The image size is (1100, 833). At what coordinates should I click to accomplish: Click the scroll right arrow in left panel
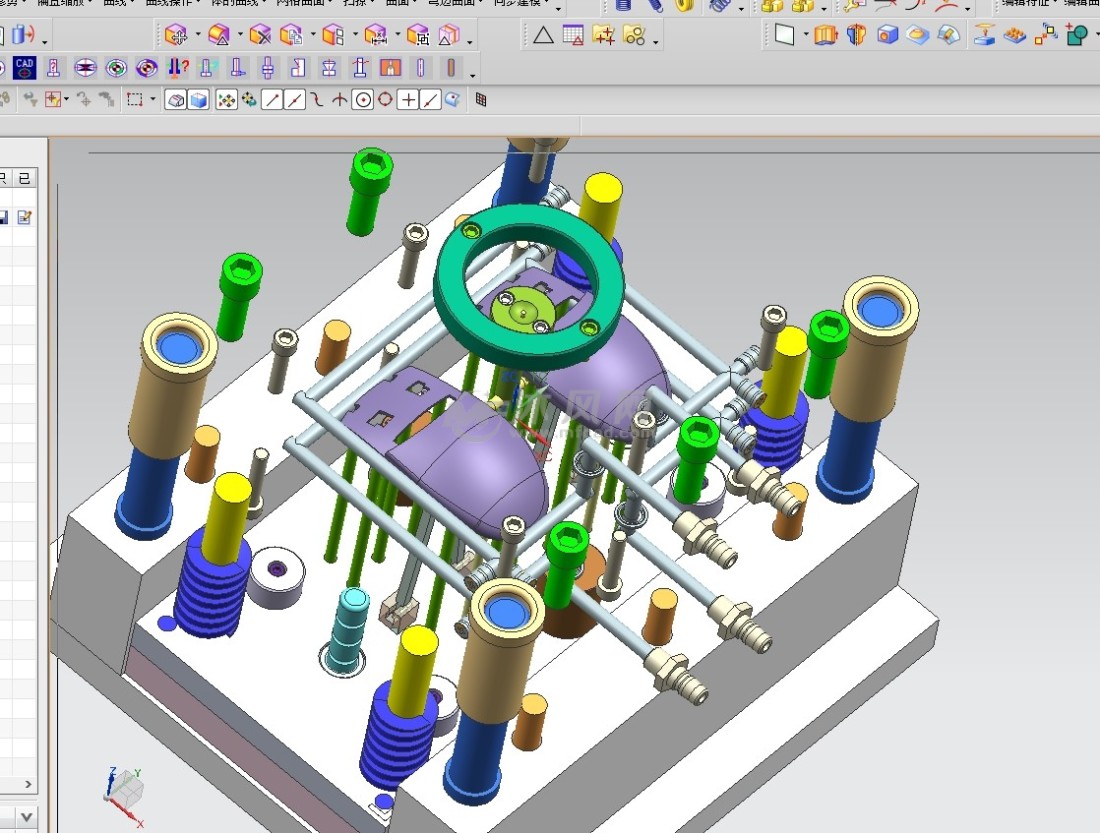[28, 785]
